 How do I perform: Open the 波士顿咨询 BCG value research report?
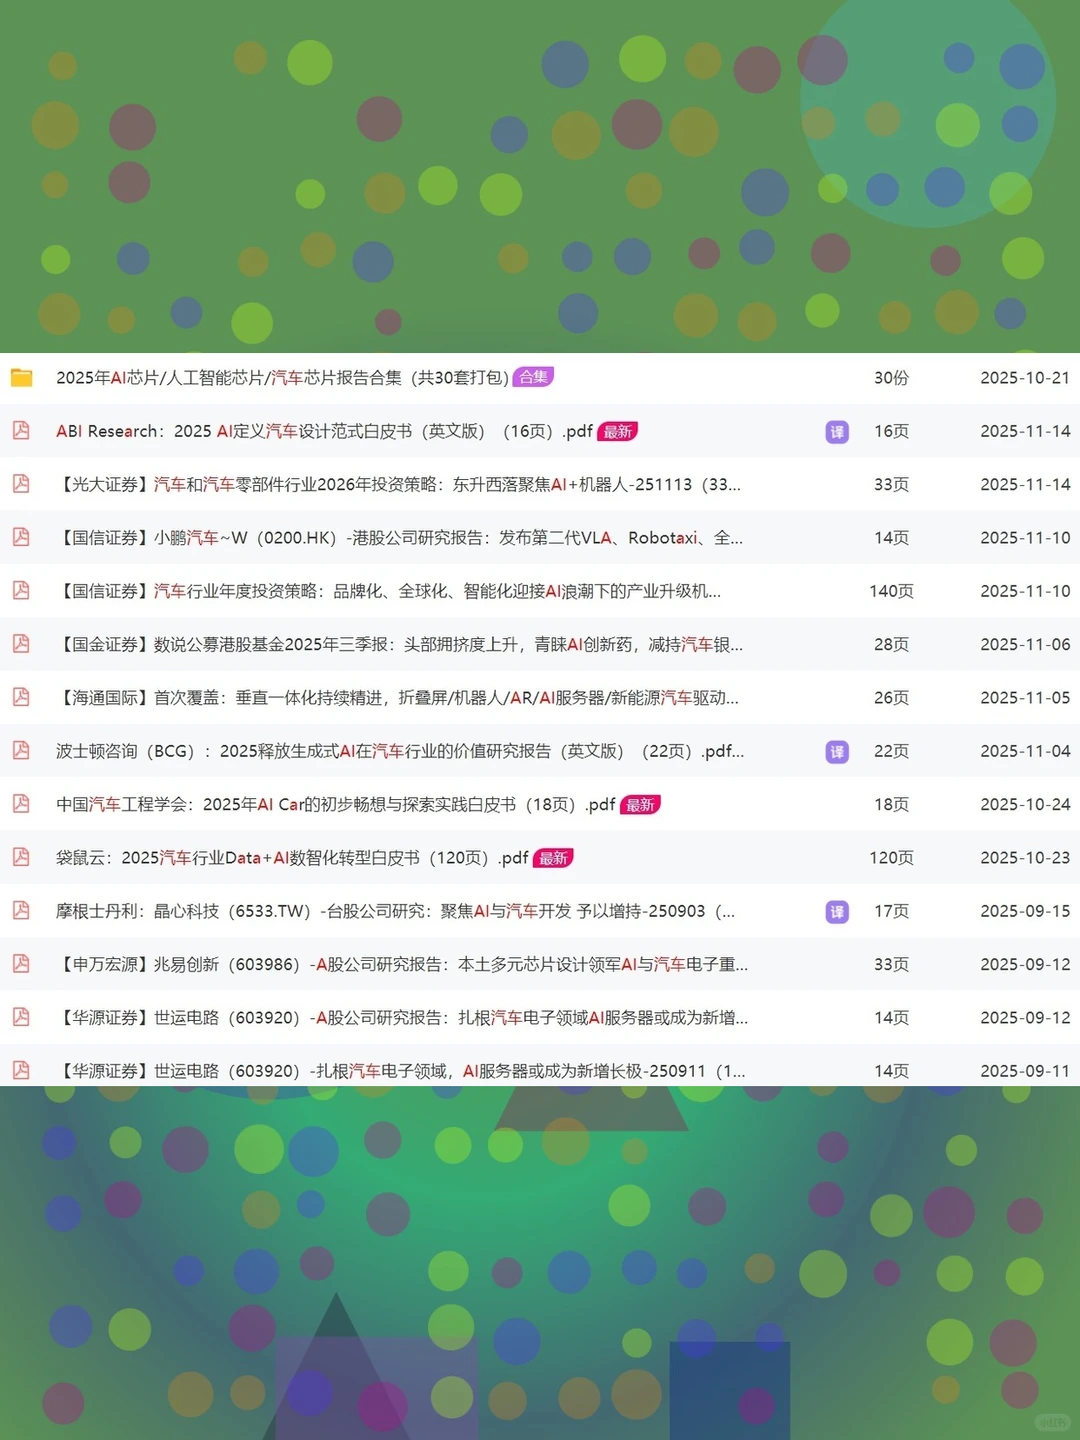tap(400, 751)
